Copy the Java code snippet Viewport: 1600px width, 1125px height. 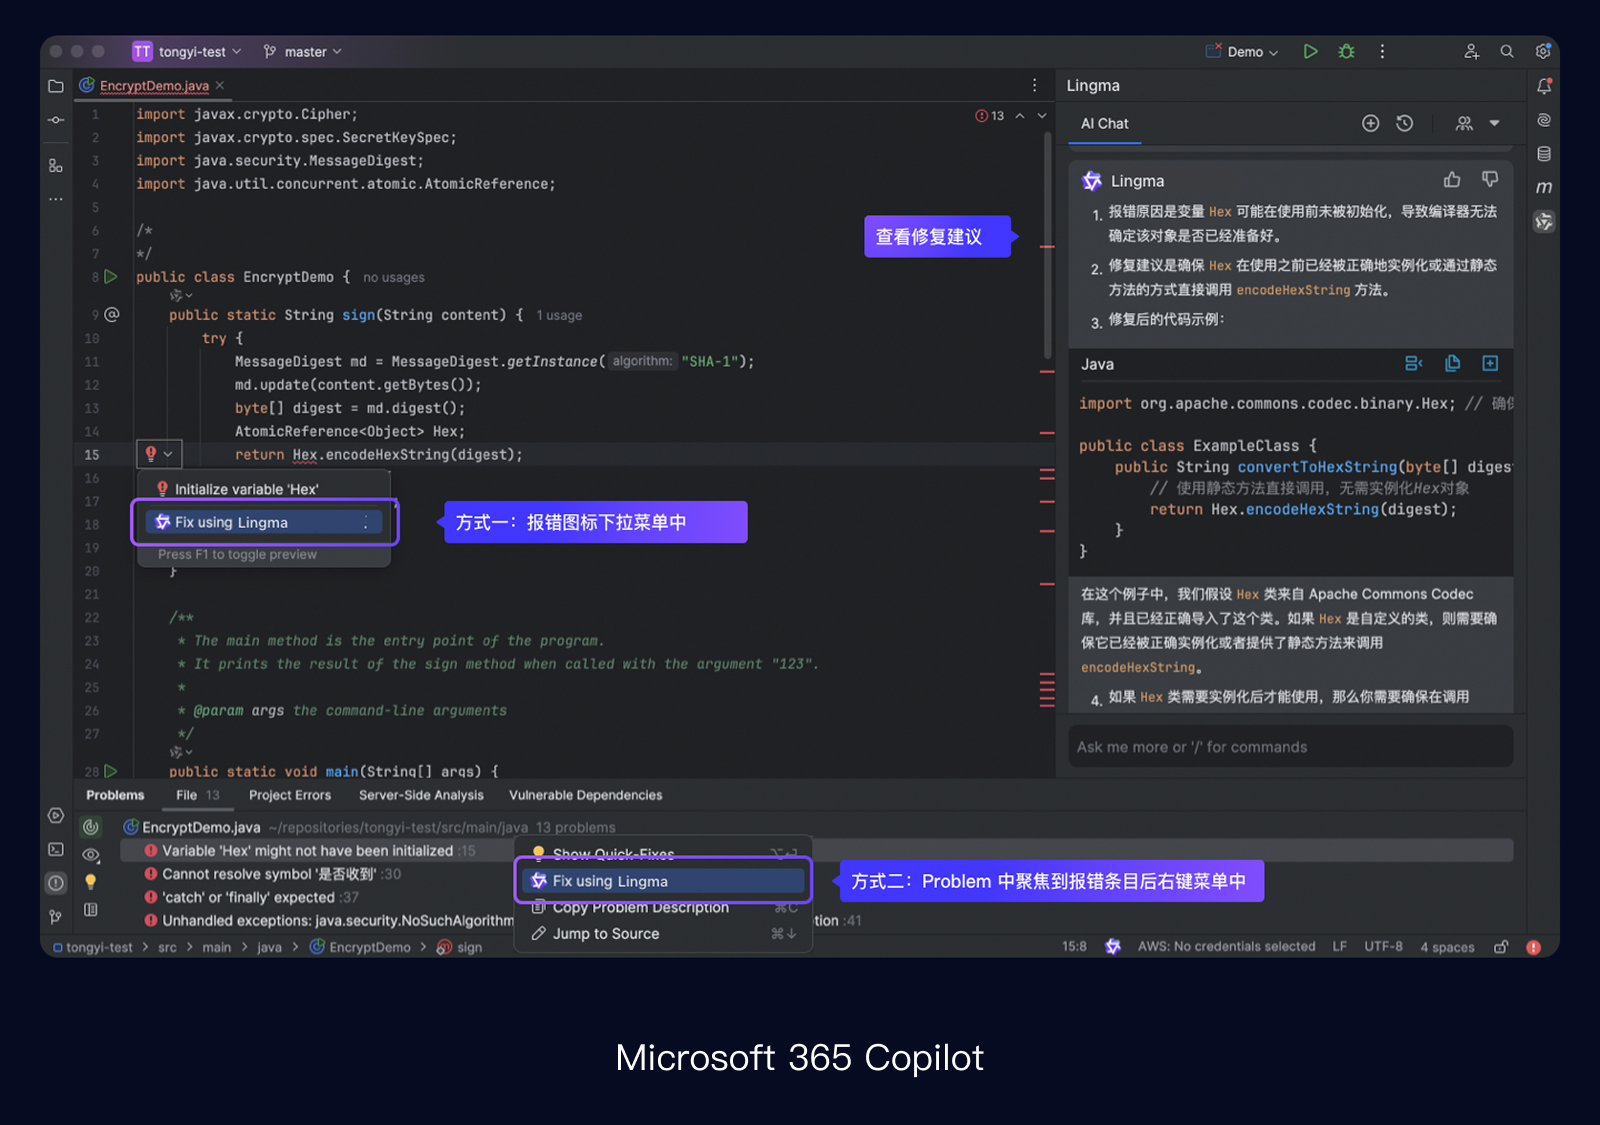click(1453, 363)
